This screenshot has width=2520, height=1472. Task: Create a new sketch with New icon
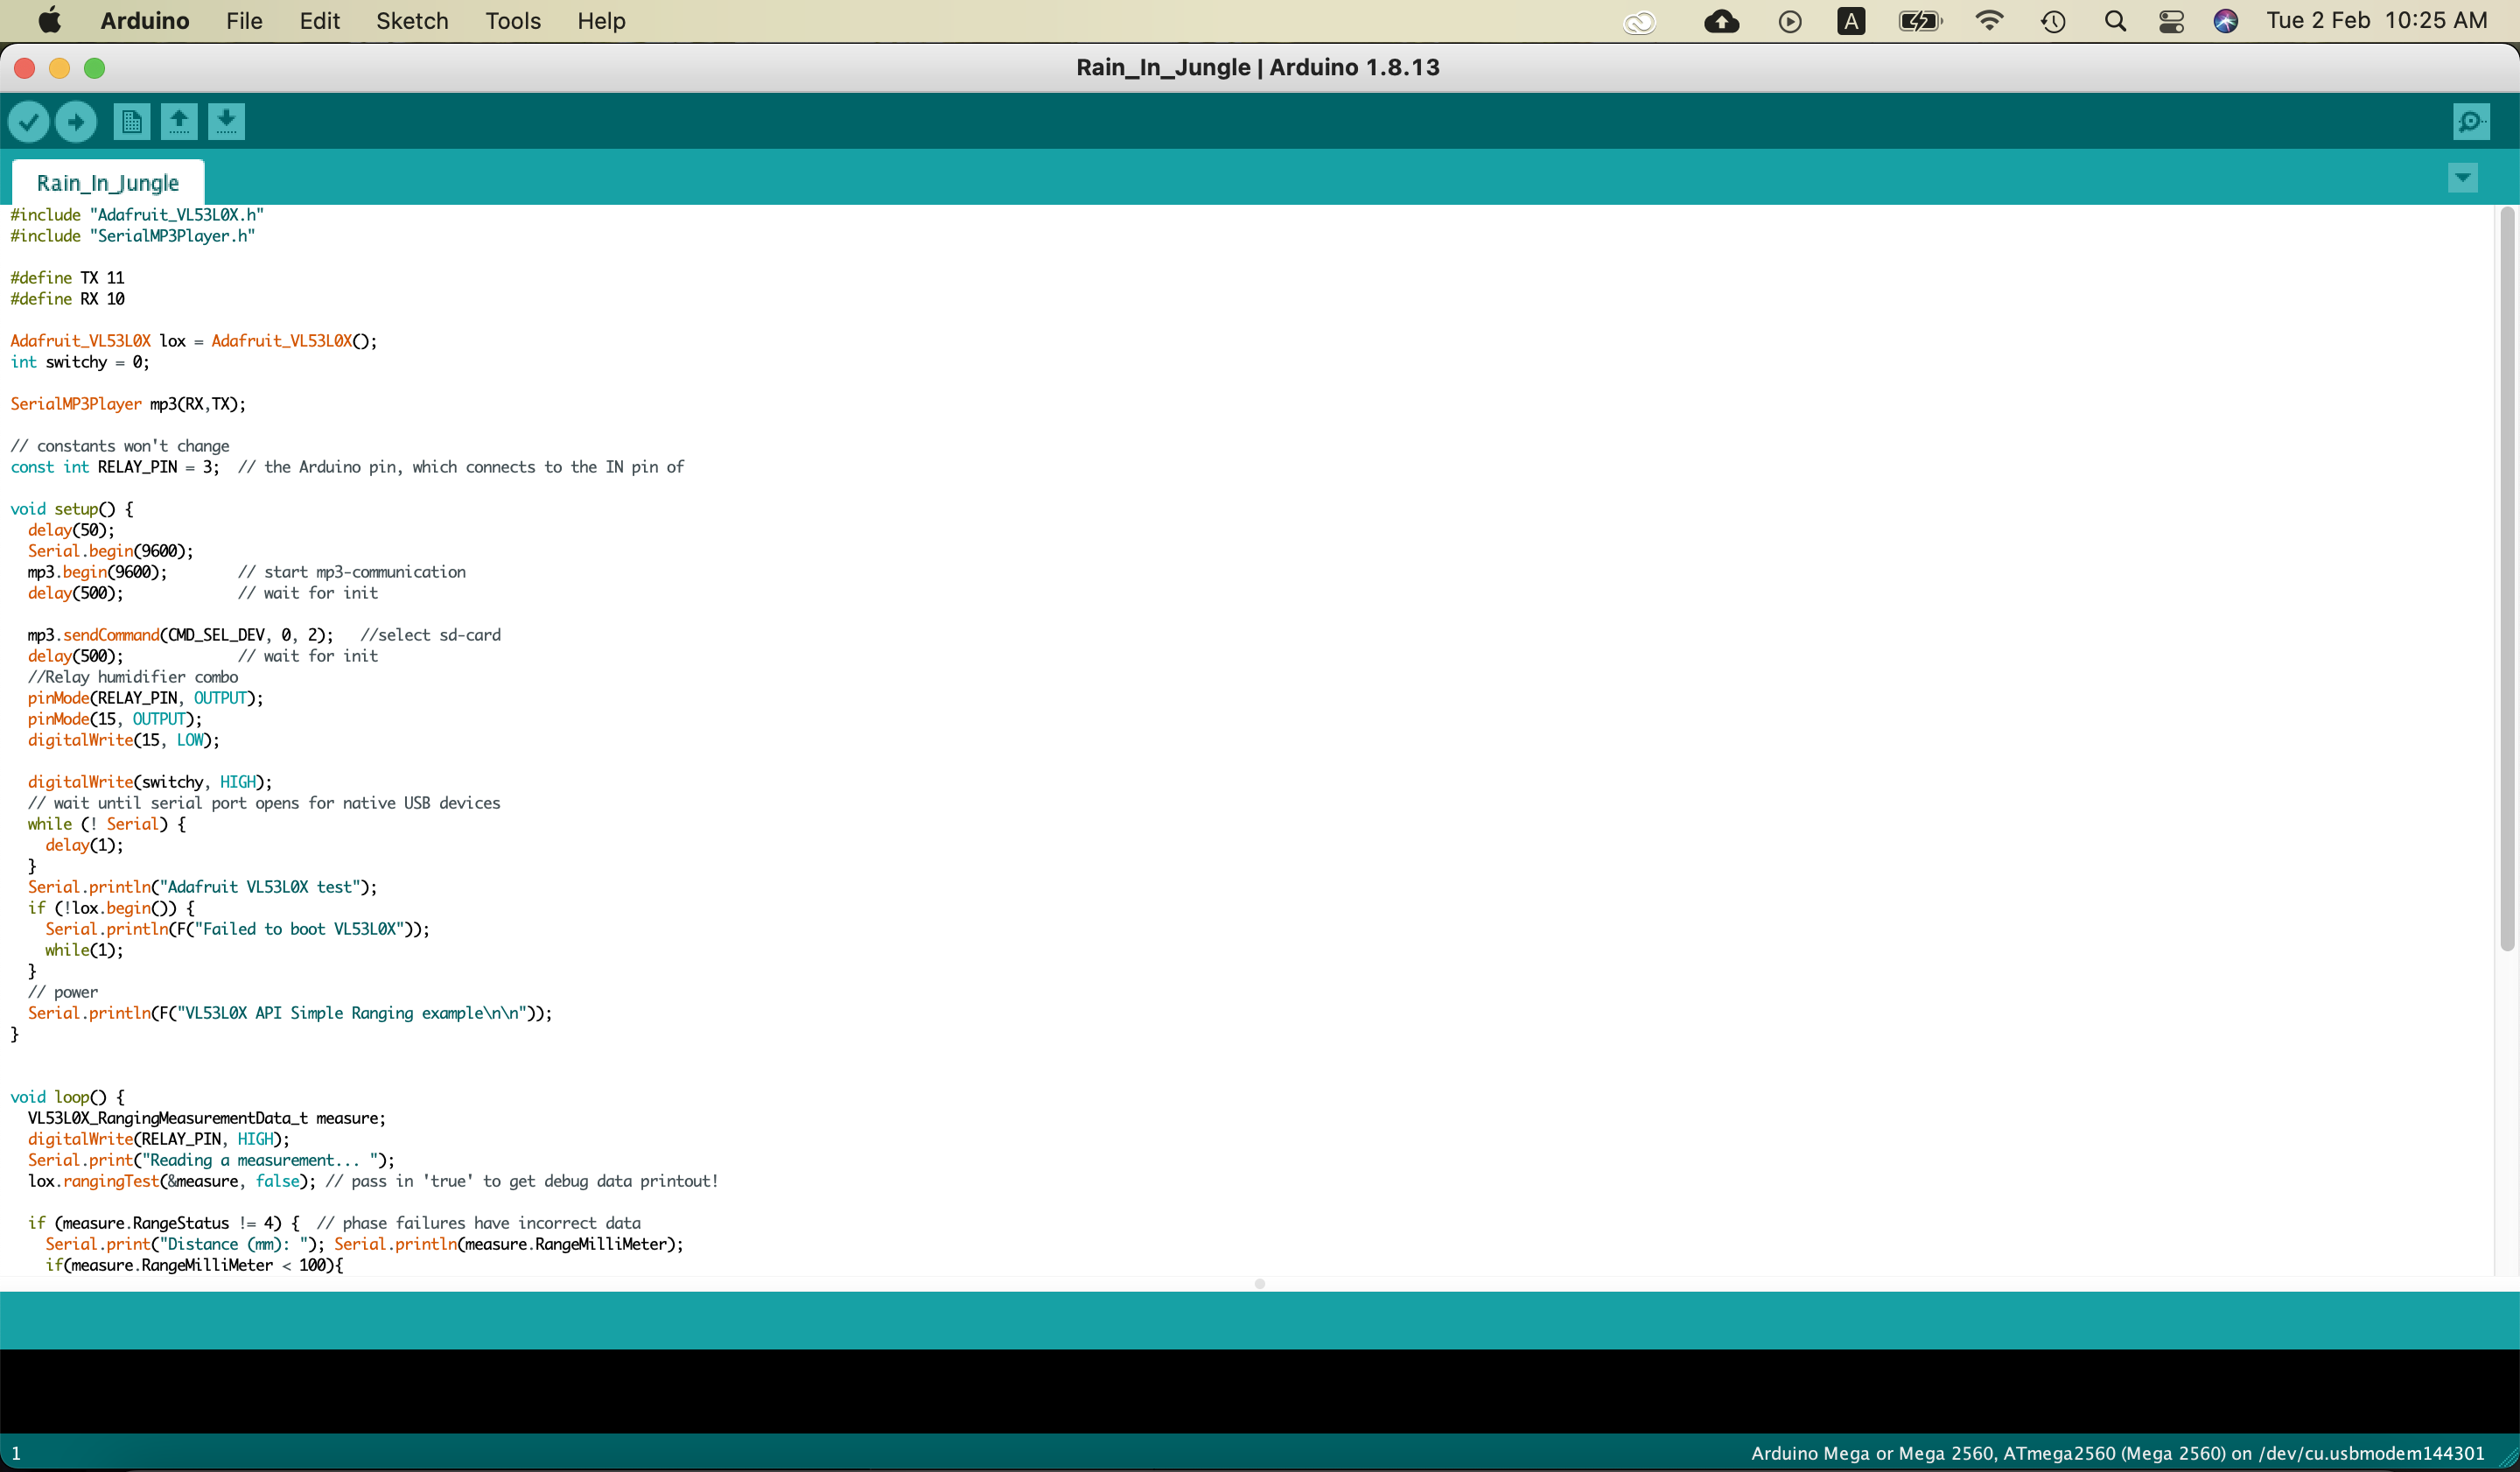(131, 122)
